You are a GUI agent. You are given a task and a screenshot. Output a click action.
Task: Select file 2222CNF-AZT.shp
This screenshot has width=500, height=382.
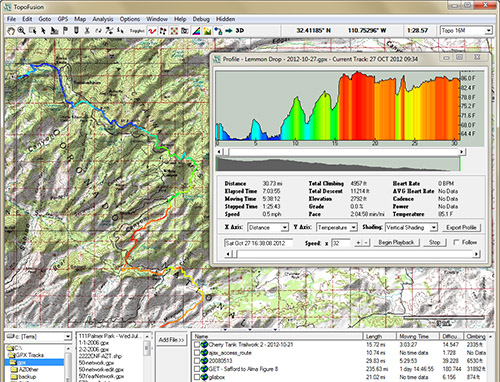(x=100, y=356)
